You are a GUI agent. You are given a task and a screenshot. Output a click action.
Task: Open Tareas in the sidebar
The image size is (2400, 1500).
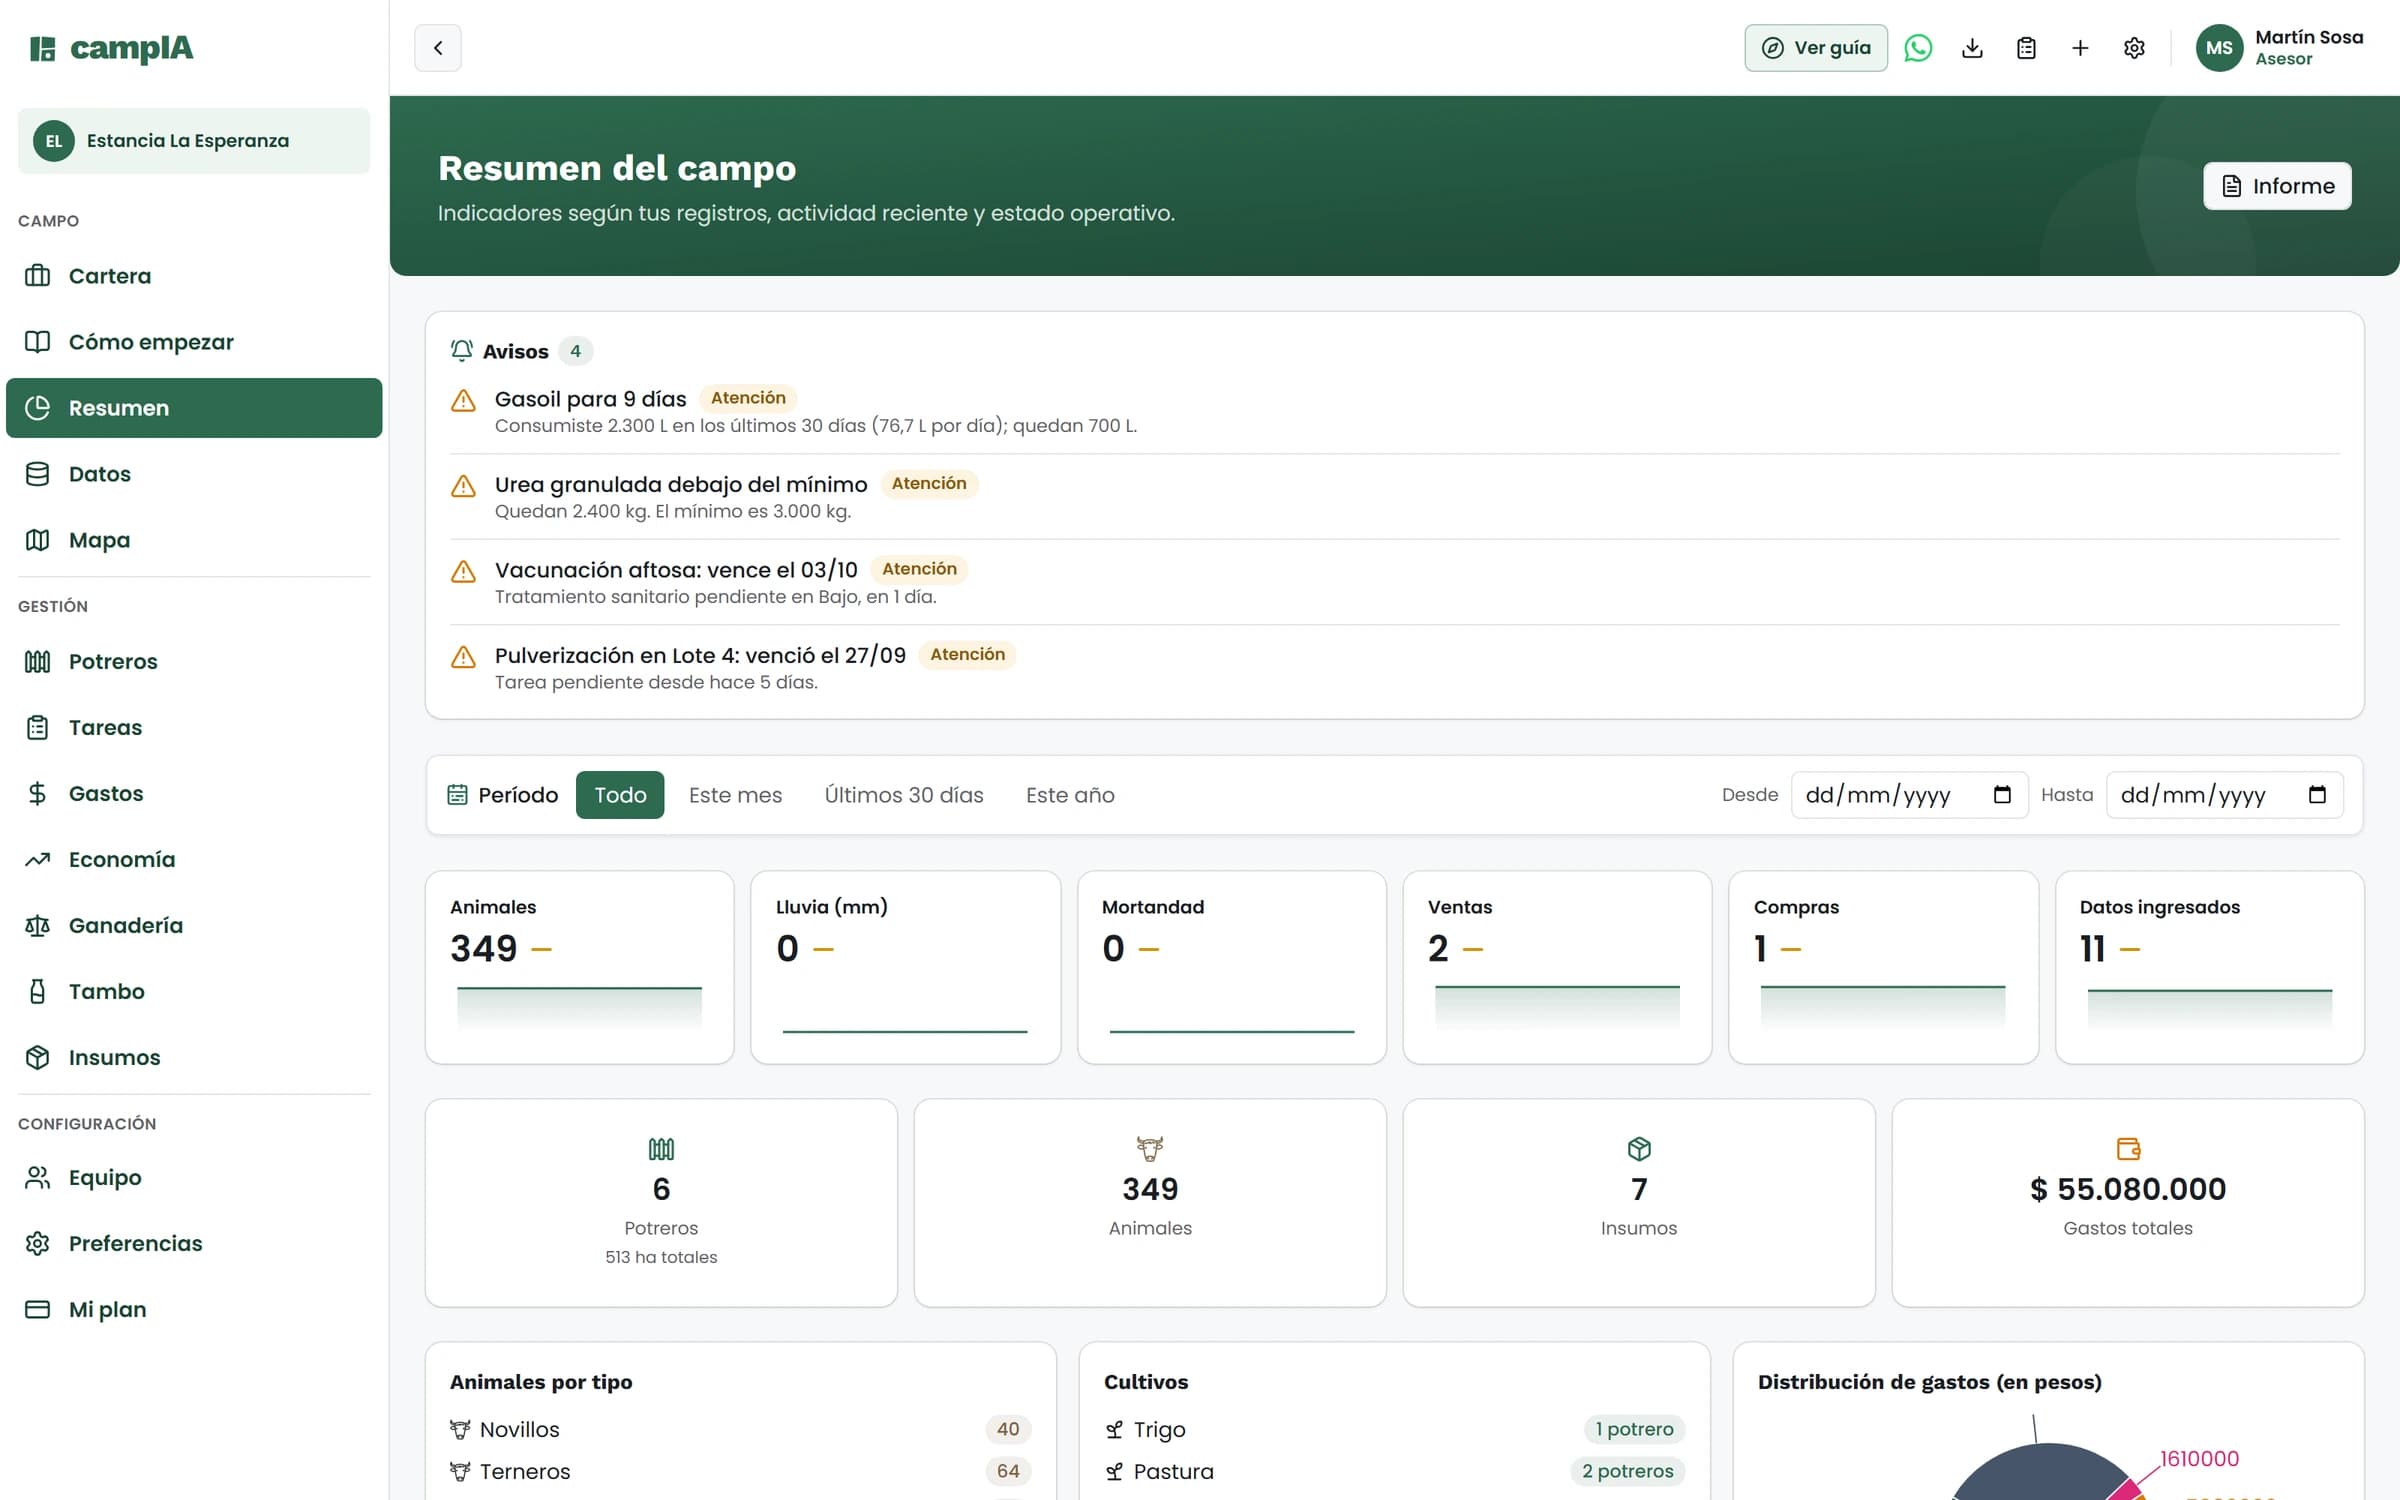[194, 727]
